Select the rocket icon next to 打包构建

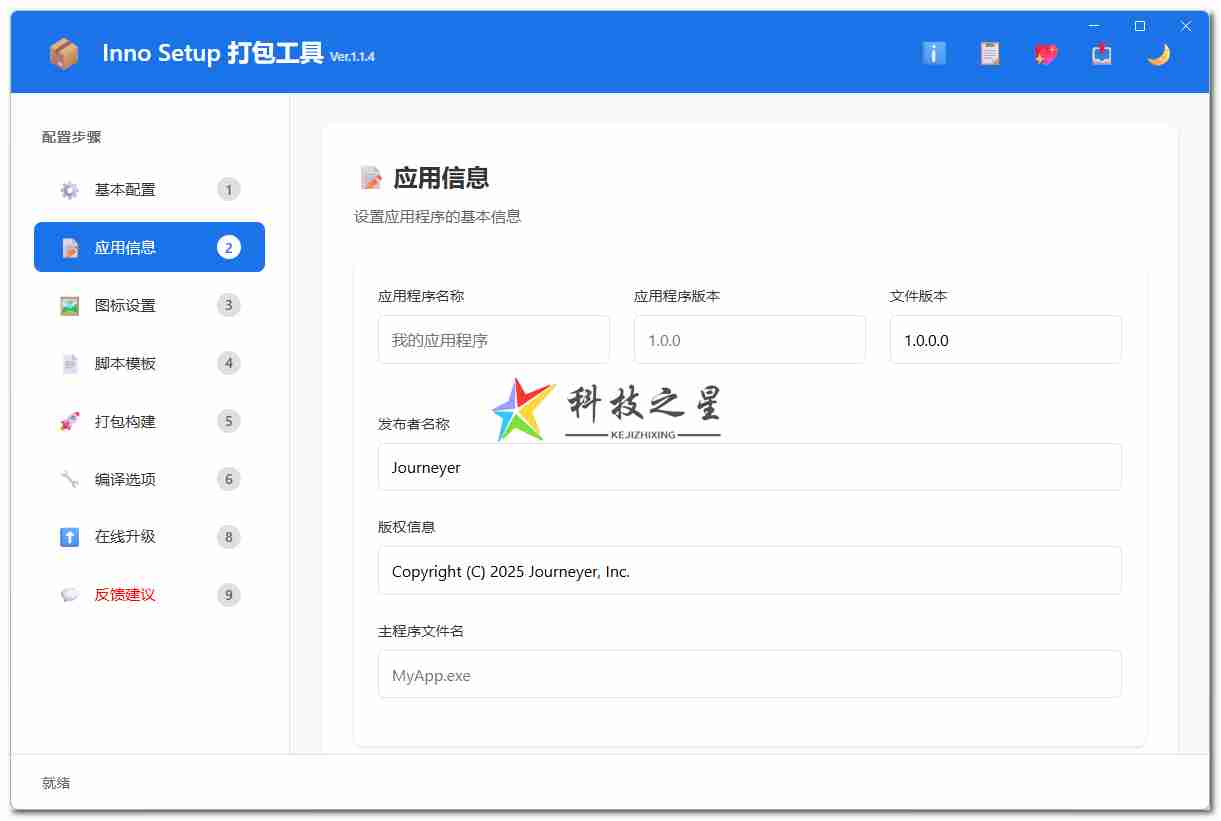click(69, 421)
